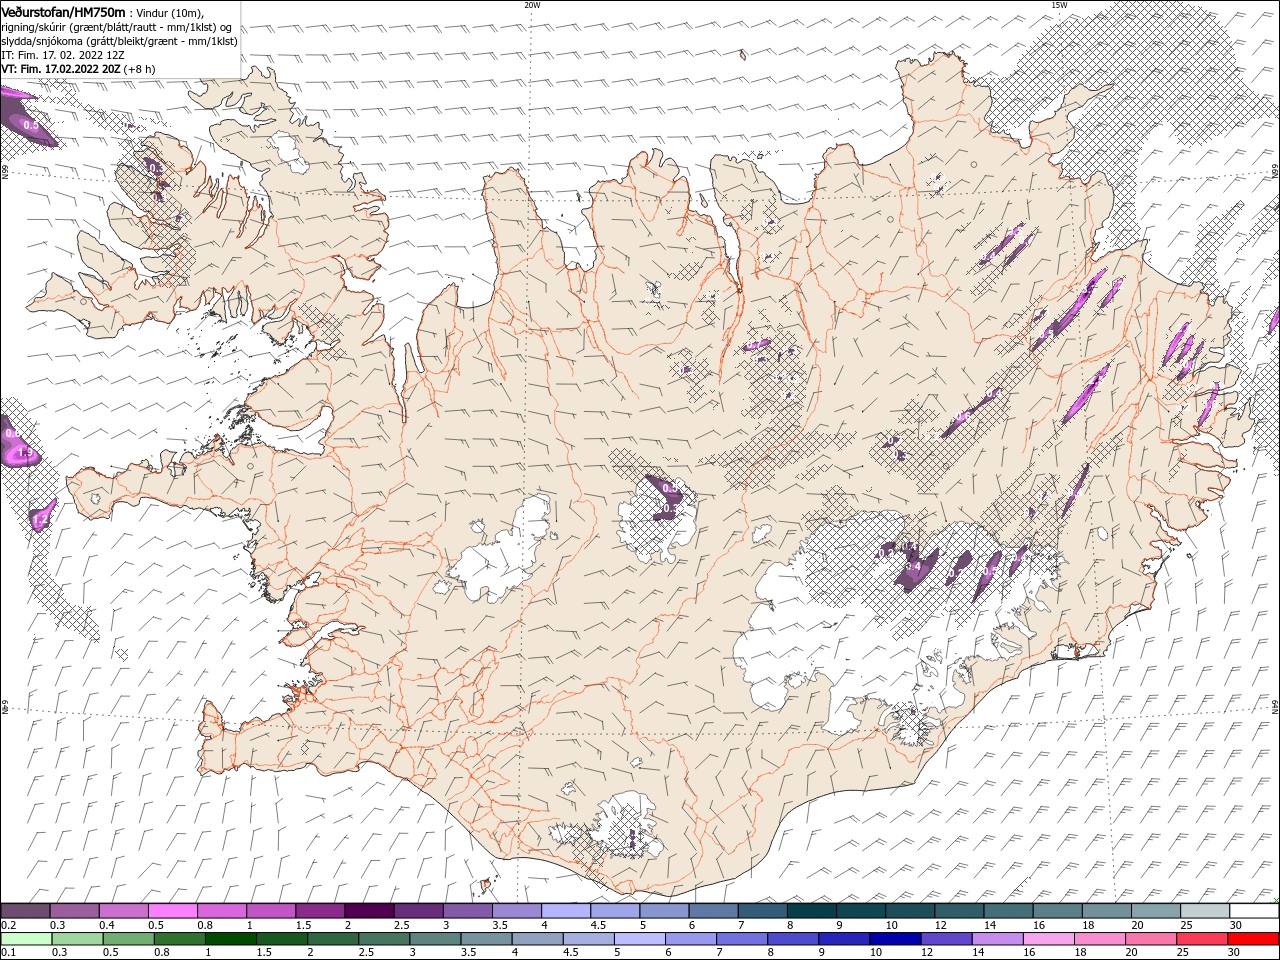Pick the top legend swatch between 12 and 14
Image resolution: width=1280 pixels, height=960 pixels.
[958, 911]
